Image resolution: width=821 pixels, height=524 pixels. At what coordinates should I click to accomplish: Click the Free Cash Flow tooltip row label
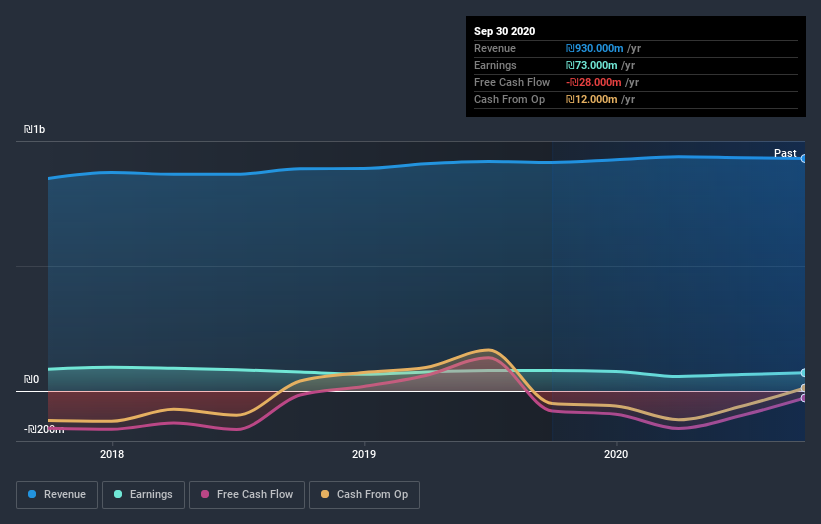tap(512, 82)
